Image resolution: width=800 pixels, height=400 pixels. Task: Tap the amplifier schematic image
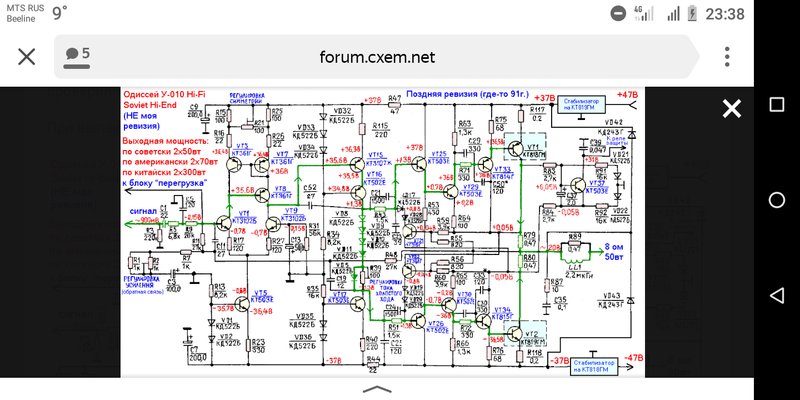[x=383, y=232]
